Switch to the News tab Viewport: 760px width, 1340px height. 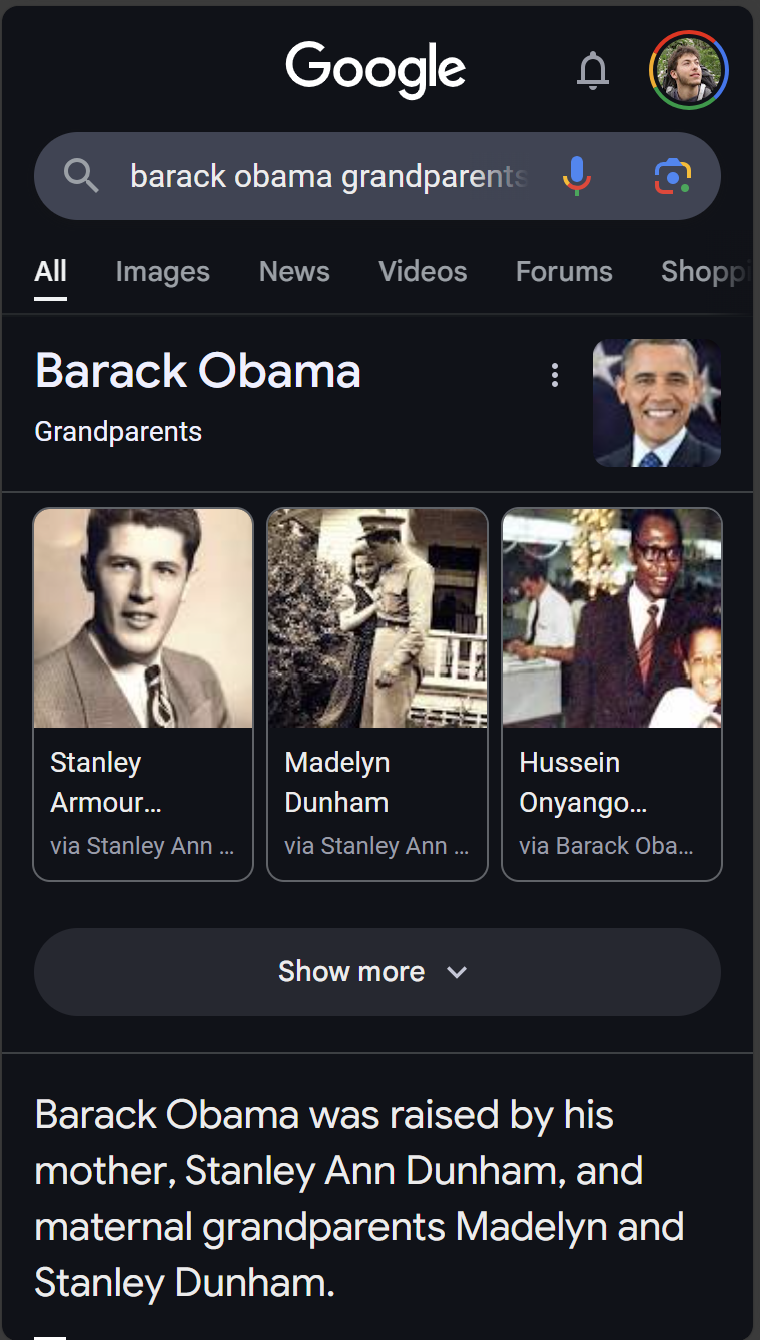tap(294, 272)
